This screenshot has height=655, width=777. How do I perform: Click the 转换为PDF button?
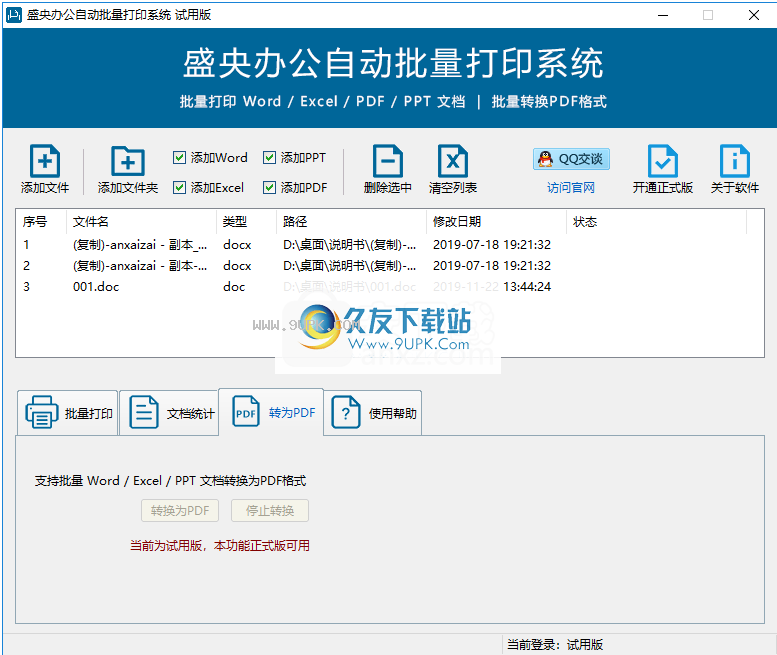coord(180,511)
